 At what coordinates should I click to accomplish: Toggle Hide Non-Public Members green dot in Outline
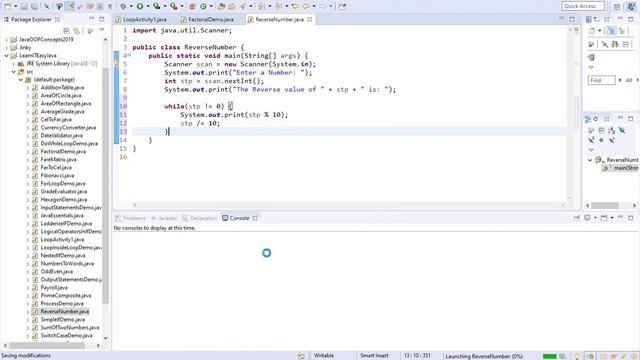601,140
